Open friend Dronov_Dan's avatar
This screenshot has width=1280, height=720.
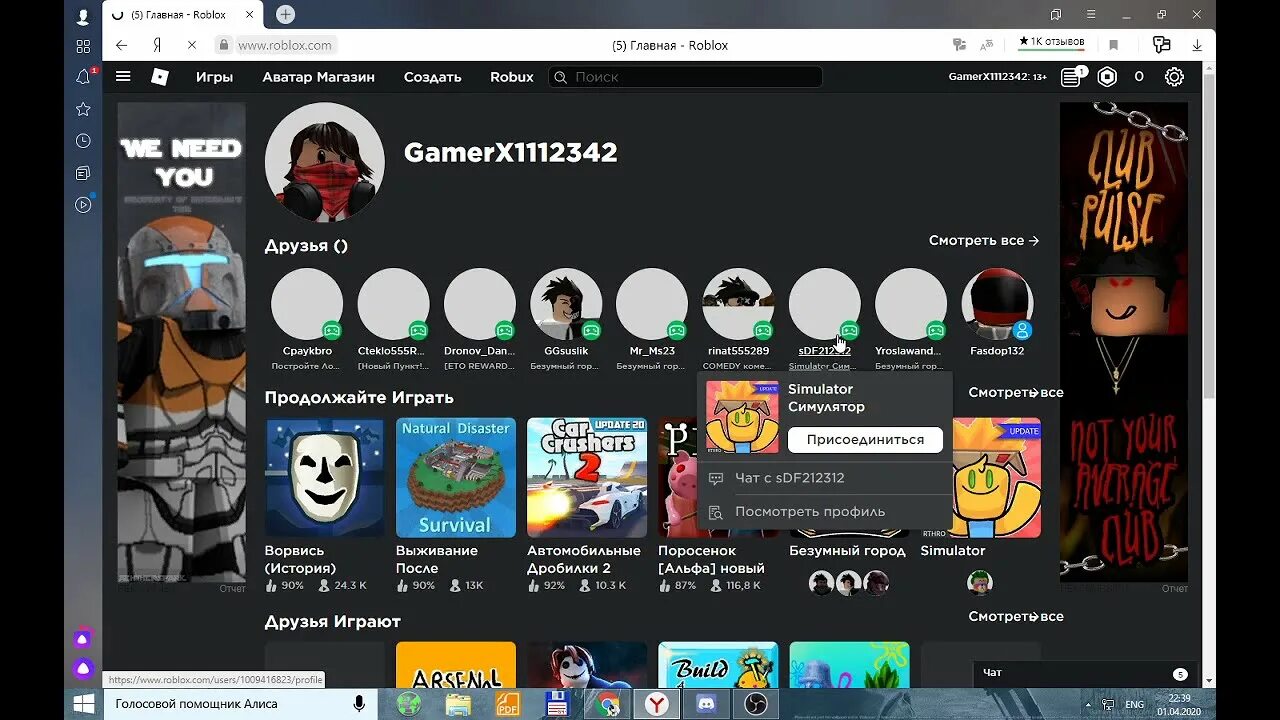coord(480,304)
